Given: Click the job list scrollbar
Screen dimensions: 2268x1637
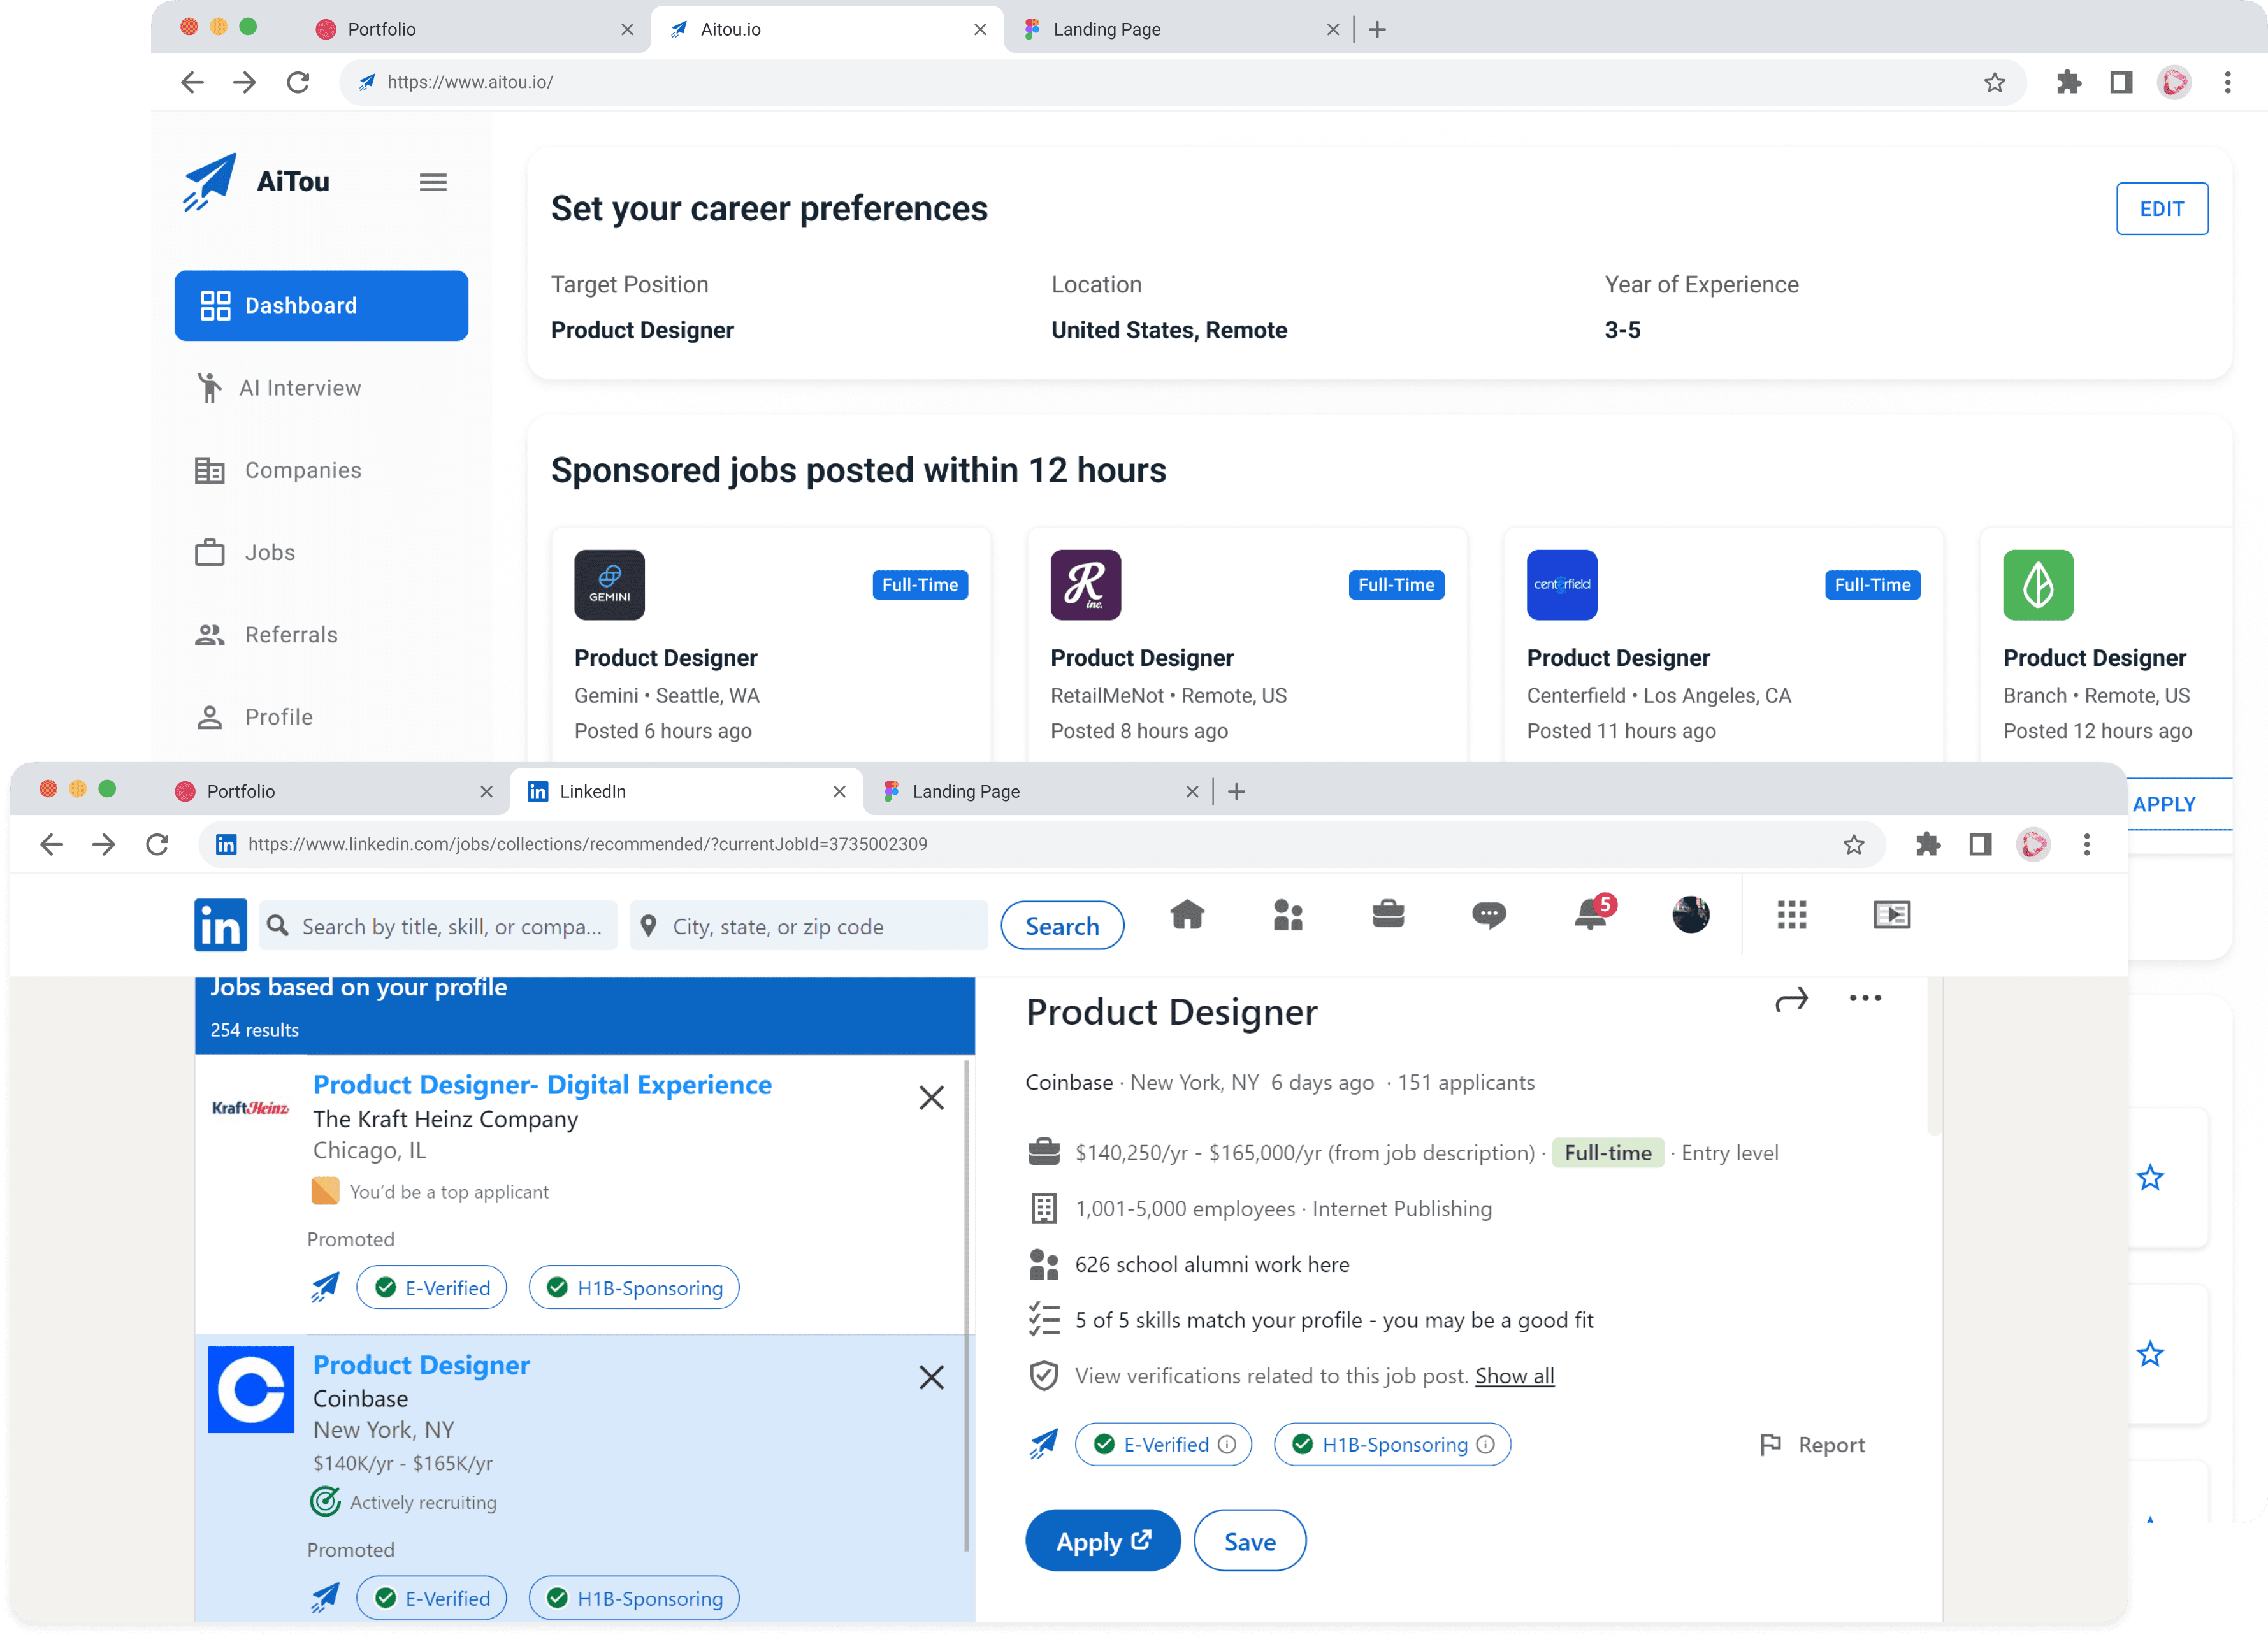Looking at the screenshot, I should [966, 1305].
